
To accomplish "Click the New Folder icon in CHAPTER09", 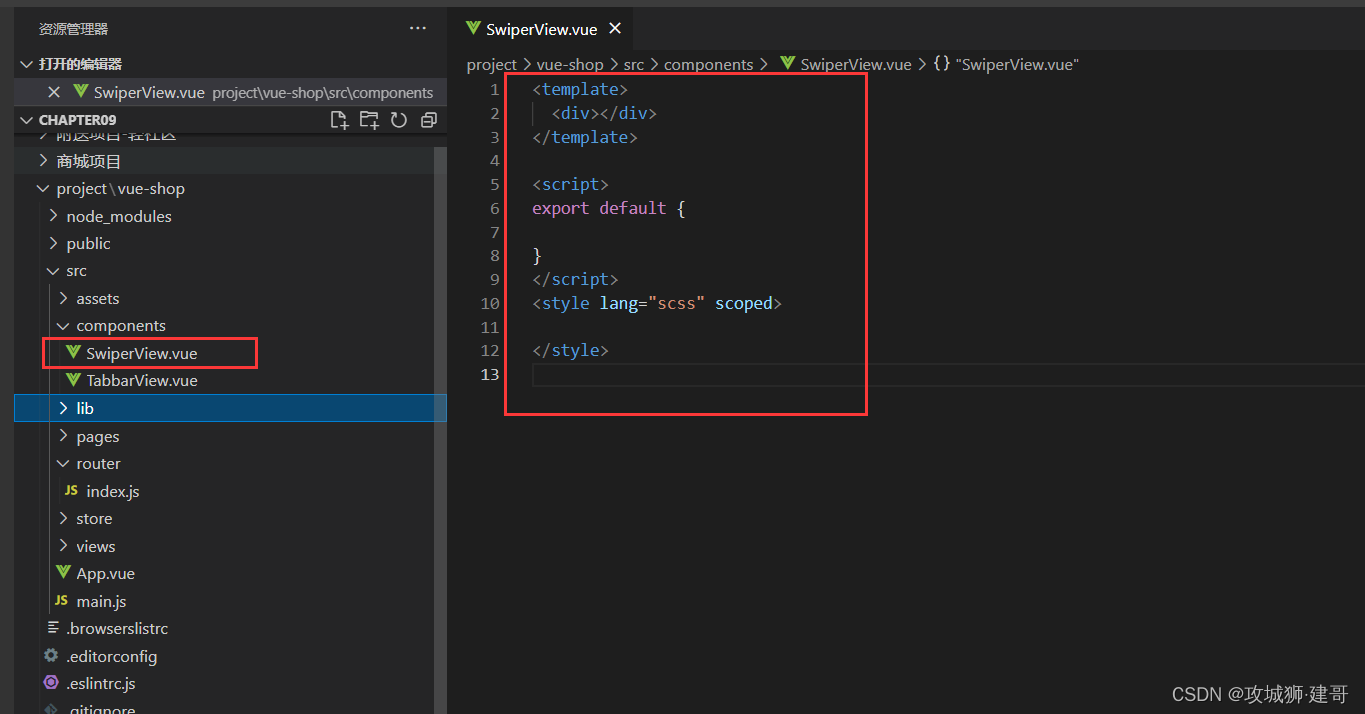I will [369, 120].
